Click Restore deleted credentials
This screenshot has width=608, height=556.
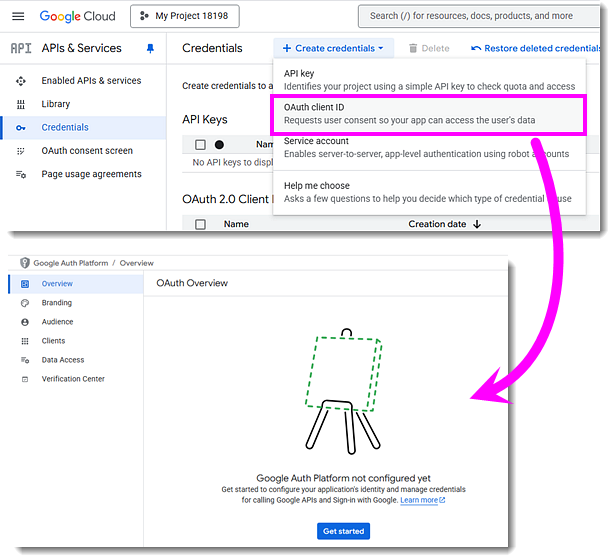point(535,48)
